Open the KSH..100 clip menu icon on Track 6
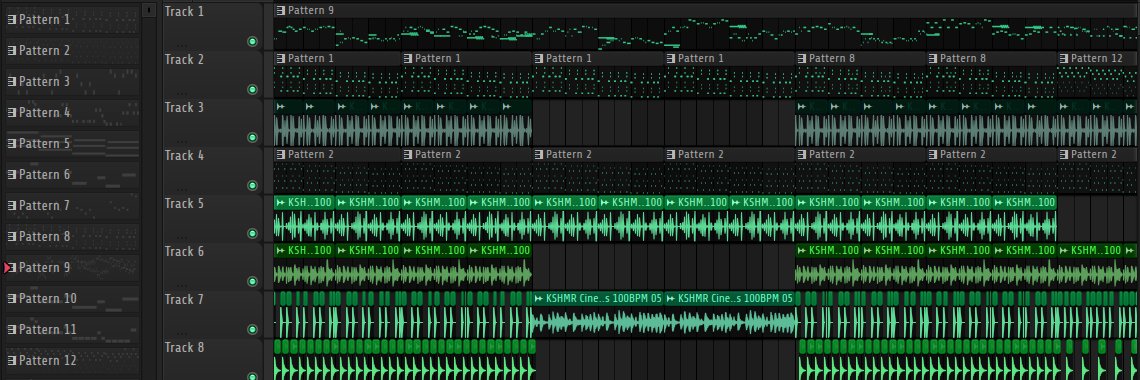The height and width of the screenshot is (380, 1140). (281, 250)
